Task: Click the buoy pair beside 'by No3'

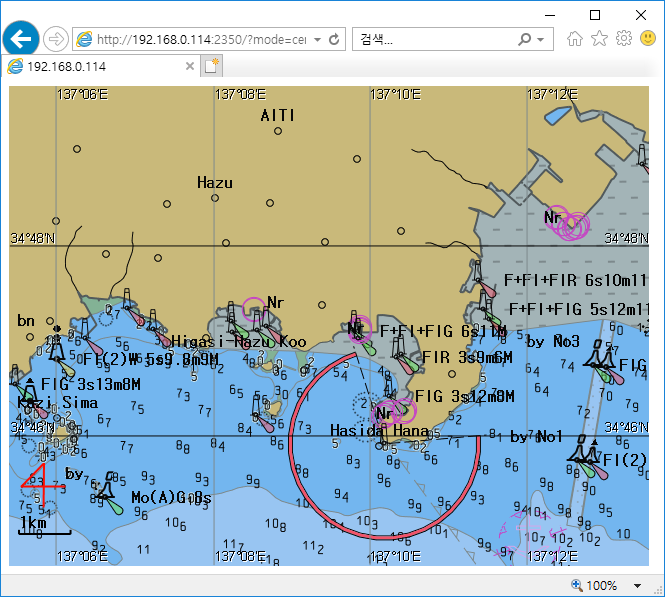Action: [x=600, y=357]
